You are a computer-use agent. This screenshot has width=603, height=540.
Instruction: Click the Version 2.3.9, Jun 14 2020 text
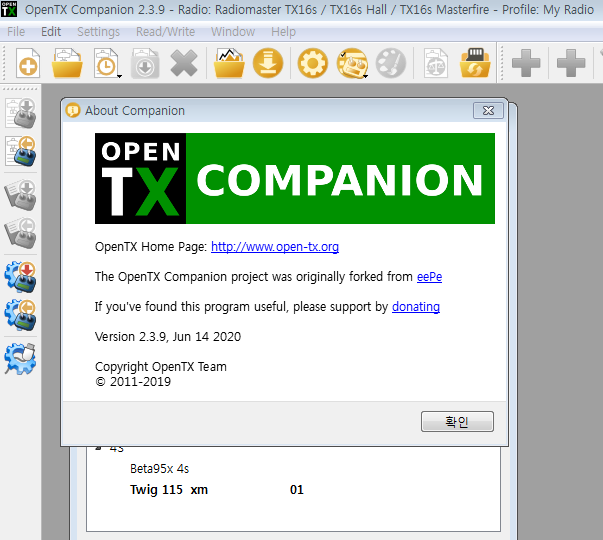[168, 337]
